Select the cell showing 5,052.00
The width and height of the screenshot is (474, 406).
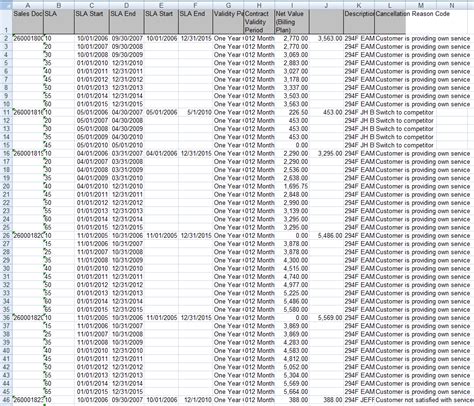292,367
